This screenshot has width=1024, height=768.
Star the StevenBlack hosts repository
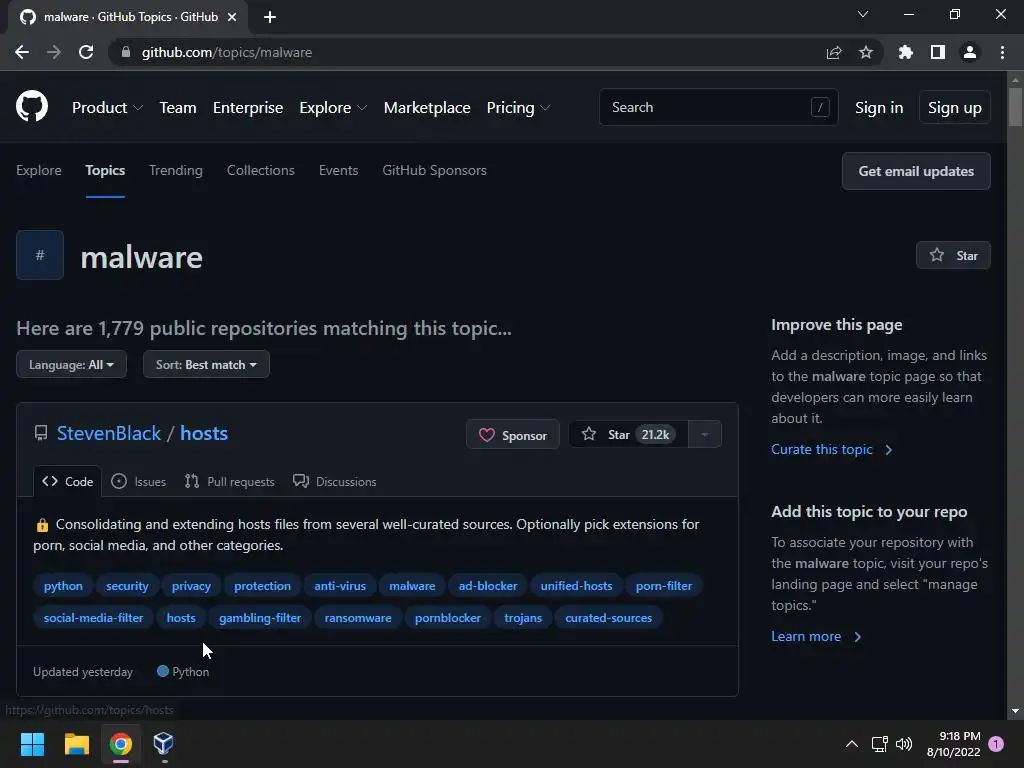(x=628, y=434)
